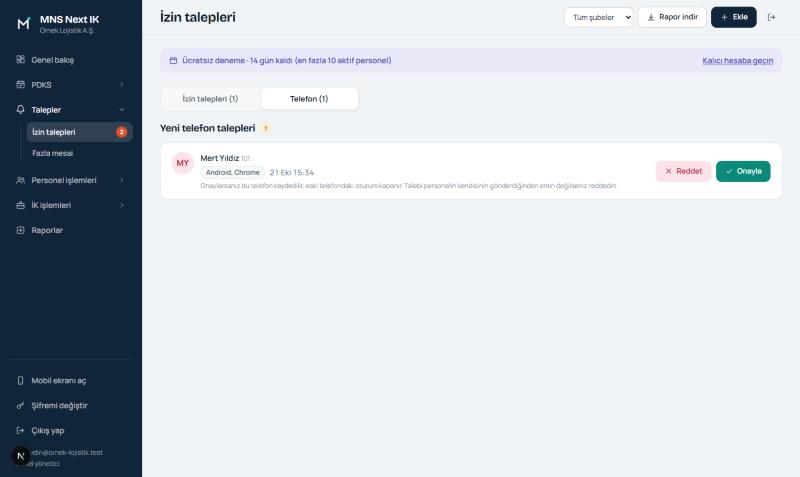Screen dimensions: 800x477
Task: Click the yellow count badge beside Yeni telefon talepleri
Action: [265, 128]
